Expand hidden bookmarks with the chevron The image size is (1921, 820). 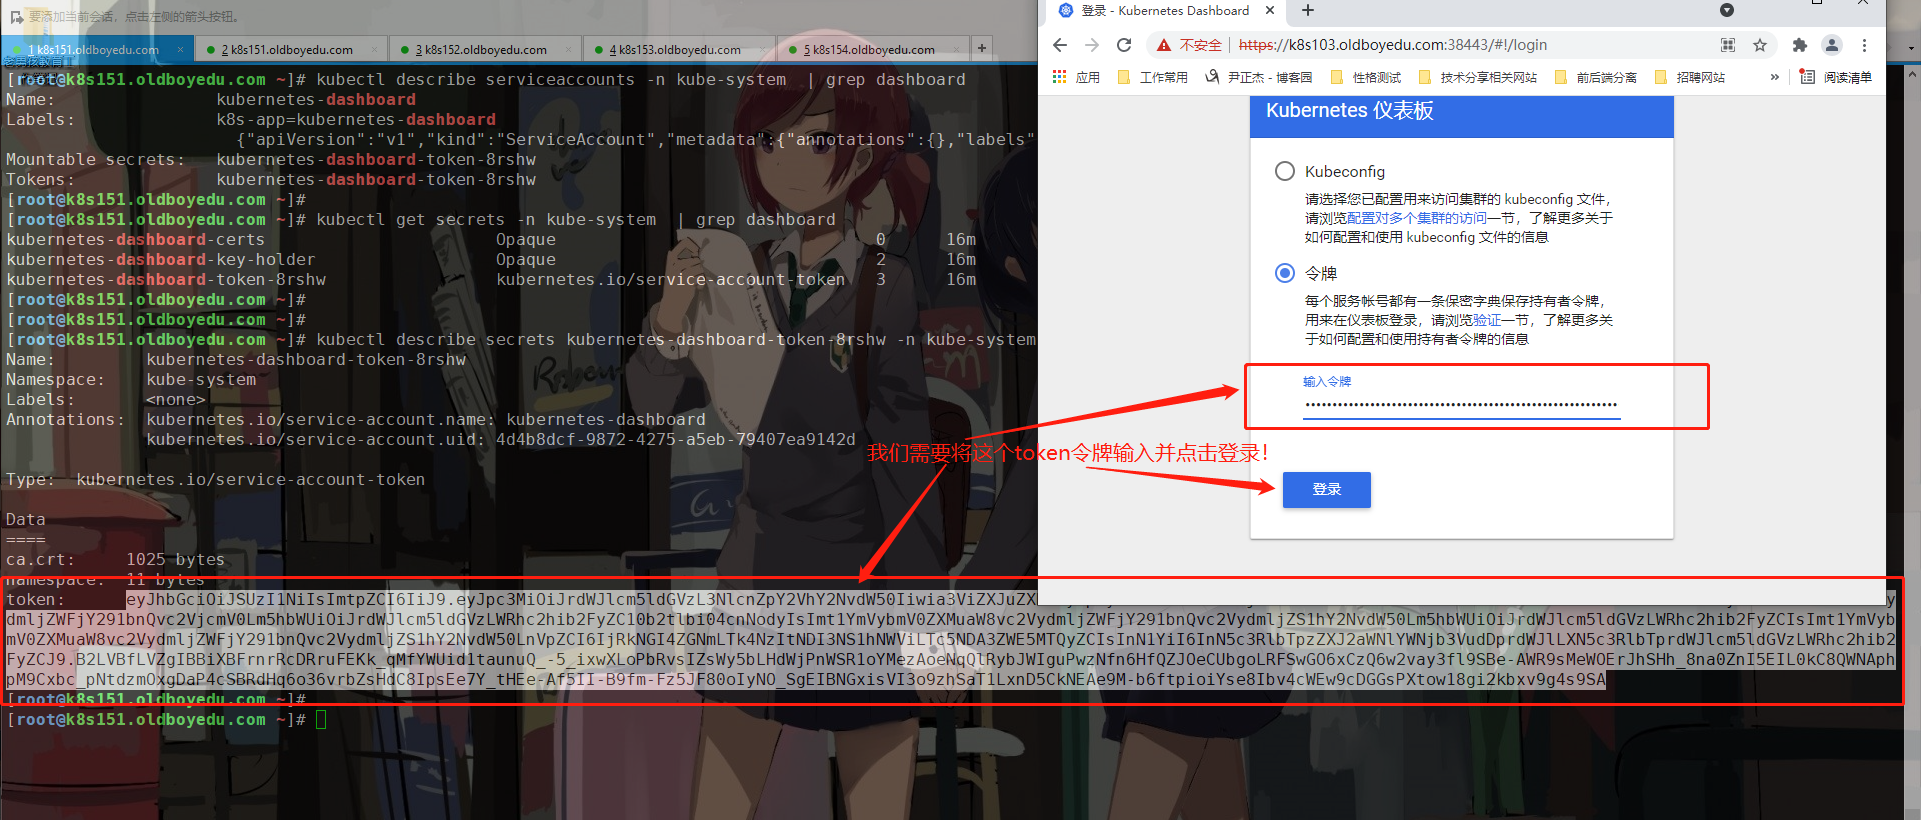pos(1775,77)
